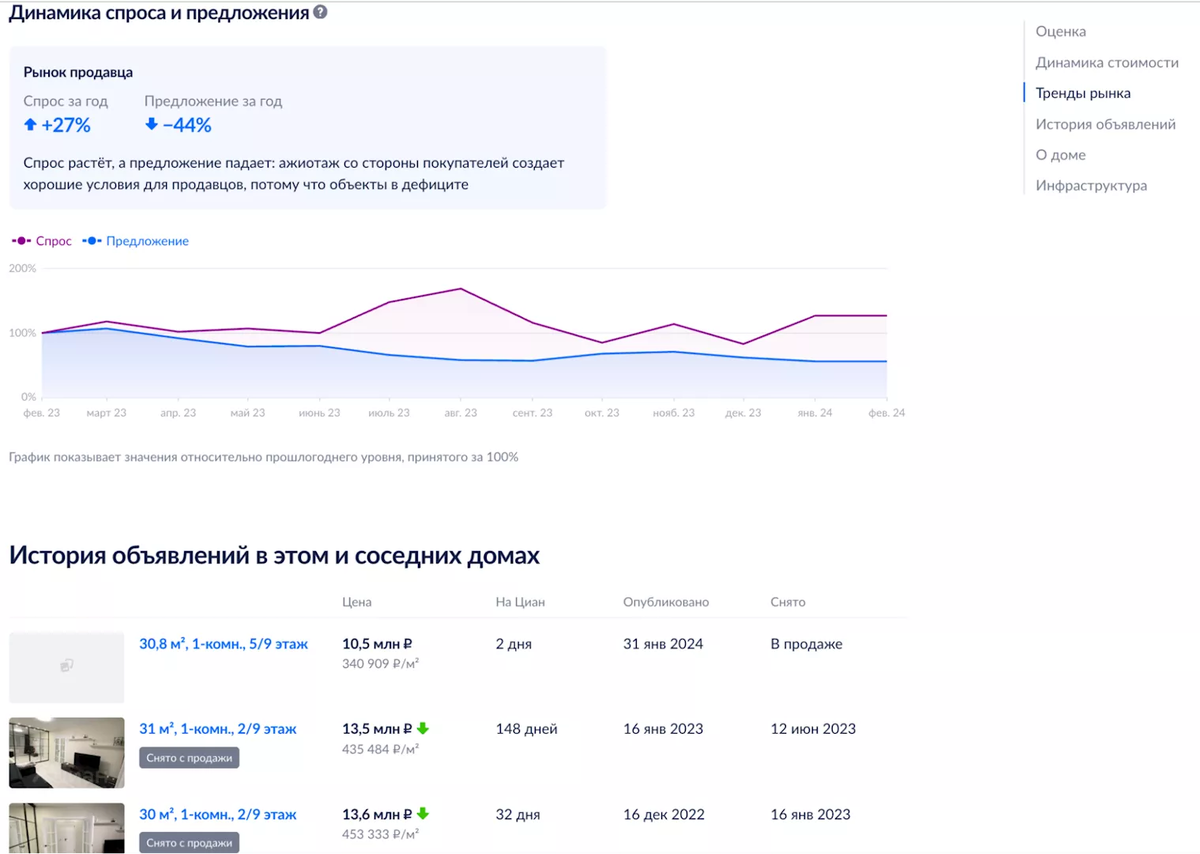Select the blue Предложение legend marker
Image resolution: width=1200 pixels, height=854 pixels.
(x=91, y=241)
